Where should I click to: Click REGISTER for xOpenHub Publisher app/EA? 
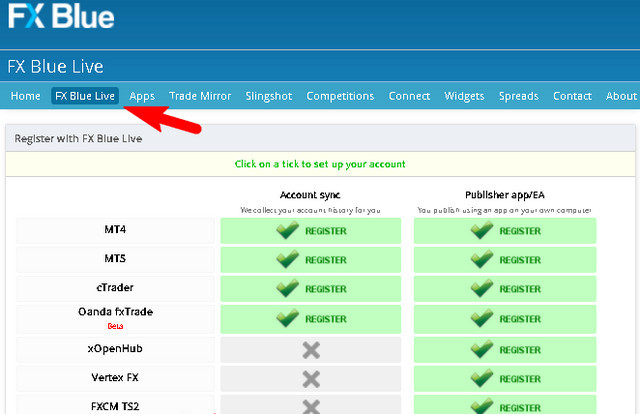coord(520,350)
